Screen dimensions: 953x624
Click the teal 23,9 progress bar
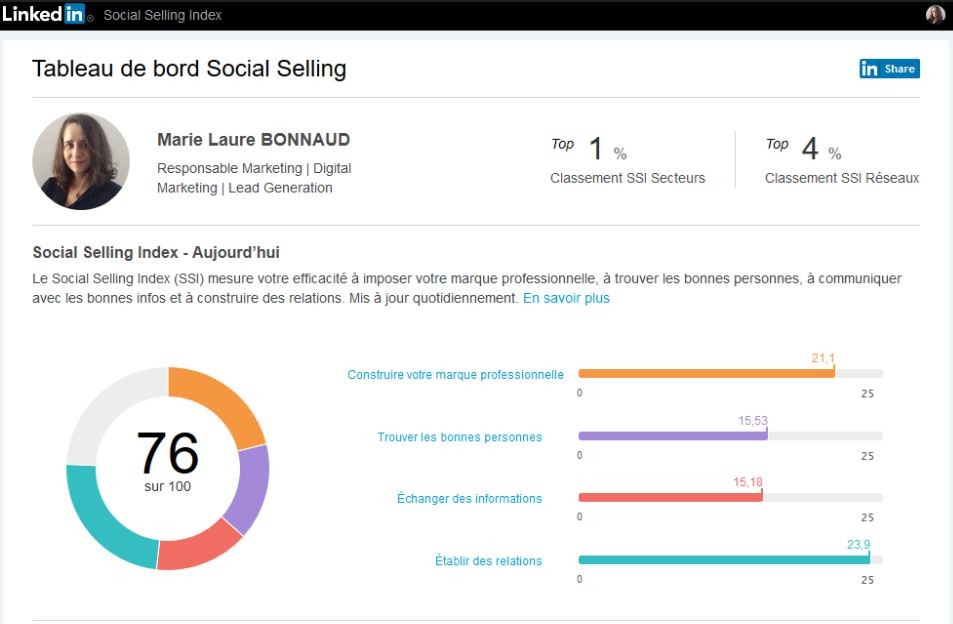[724, 560]
